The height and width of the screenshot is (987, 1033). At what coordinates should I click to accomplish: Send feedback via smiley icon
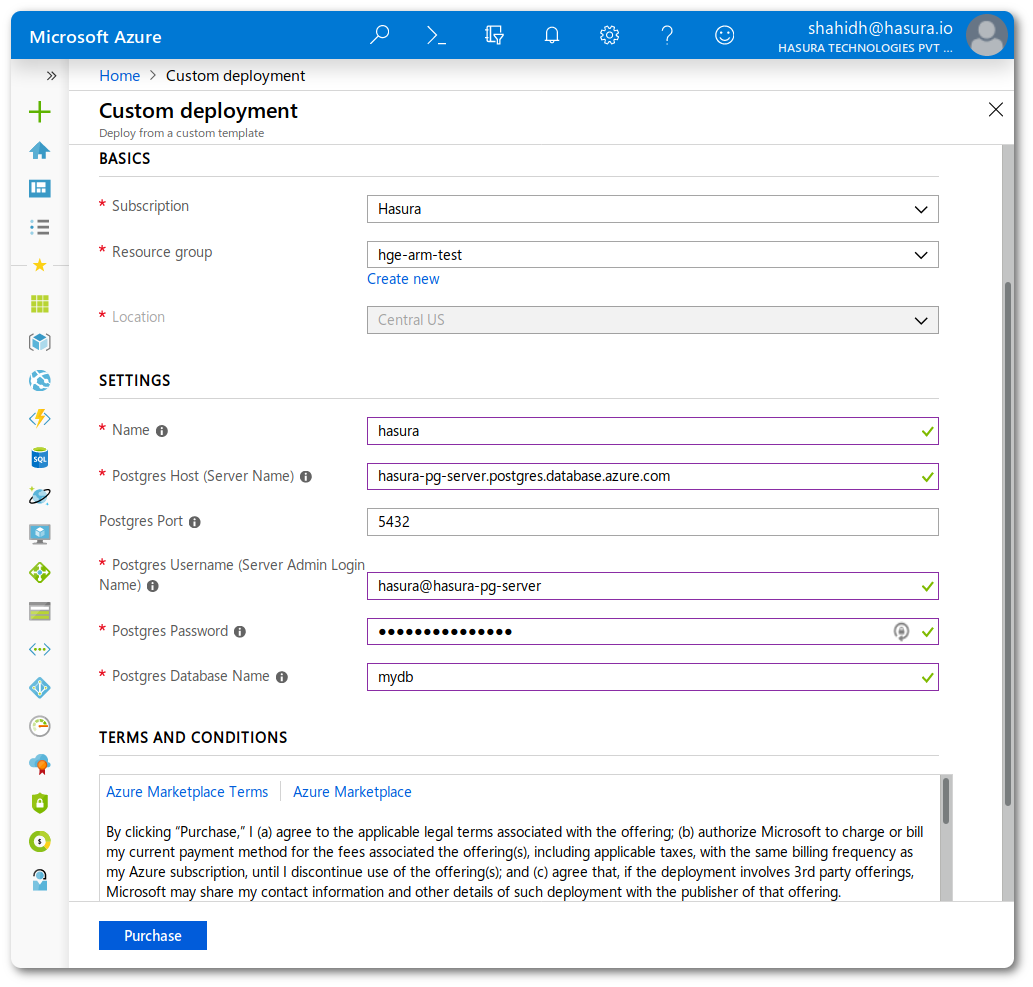click(x=724, y=34)
